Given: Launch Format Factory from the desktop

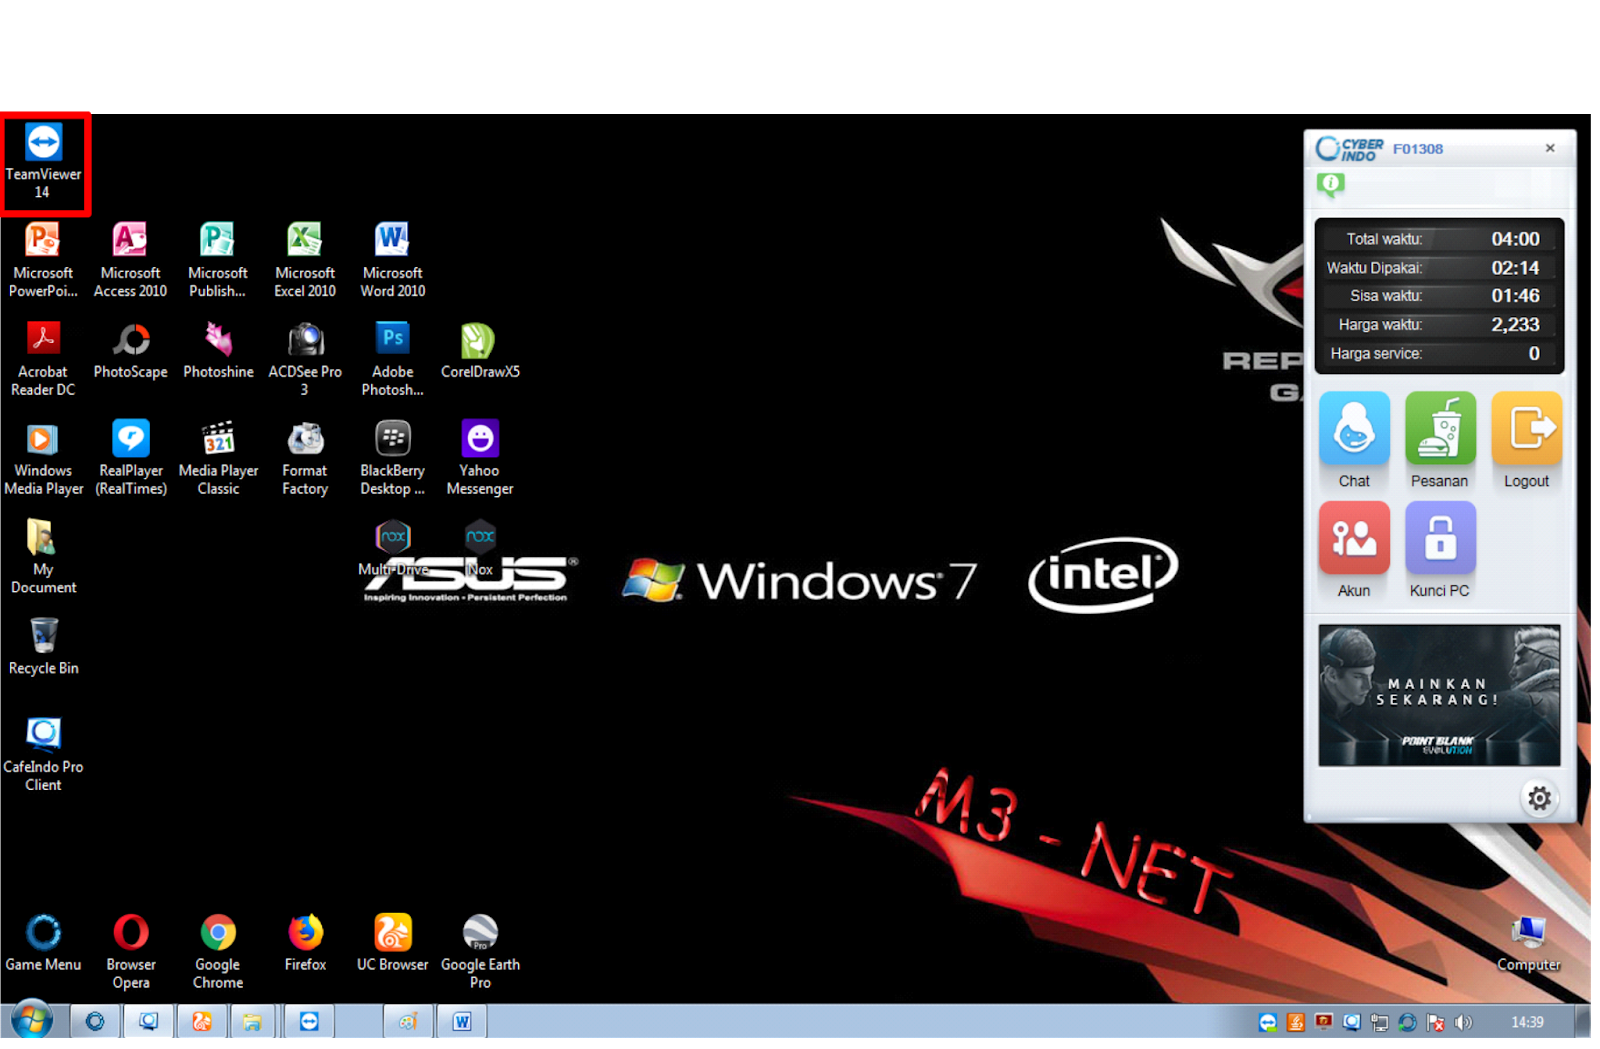Looking at the screenshot, I should click(305, 458).
